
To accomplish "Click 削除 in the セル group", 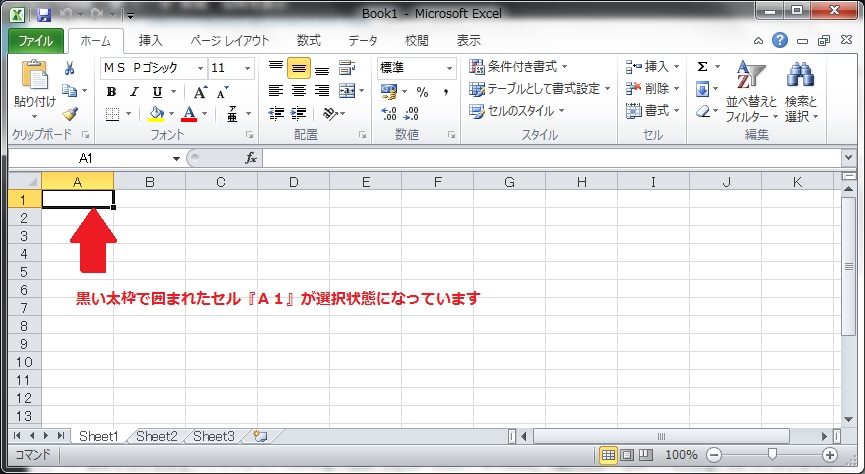I will 653,89.
